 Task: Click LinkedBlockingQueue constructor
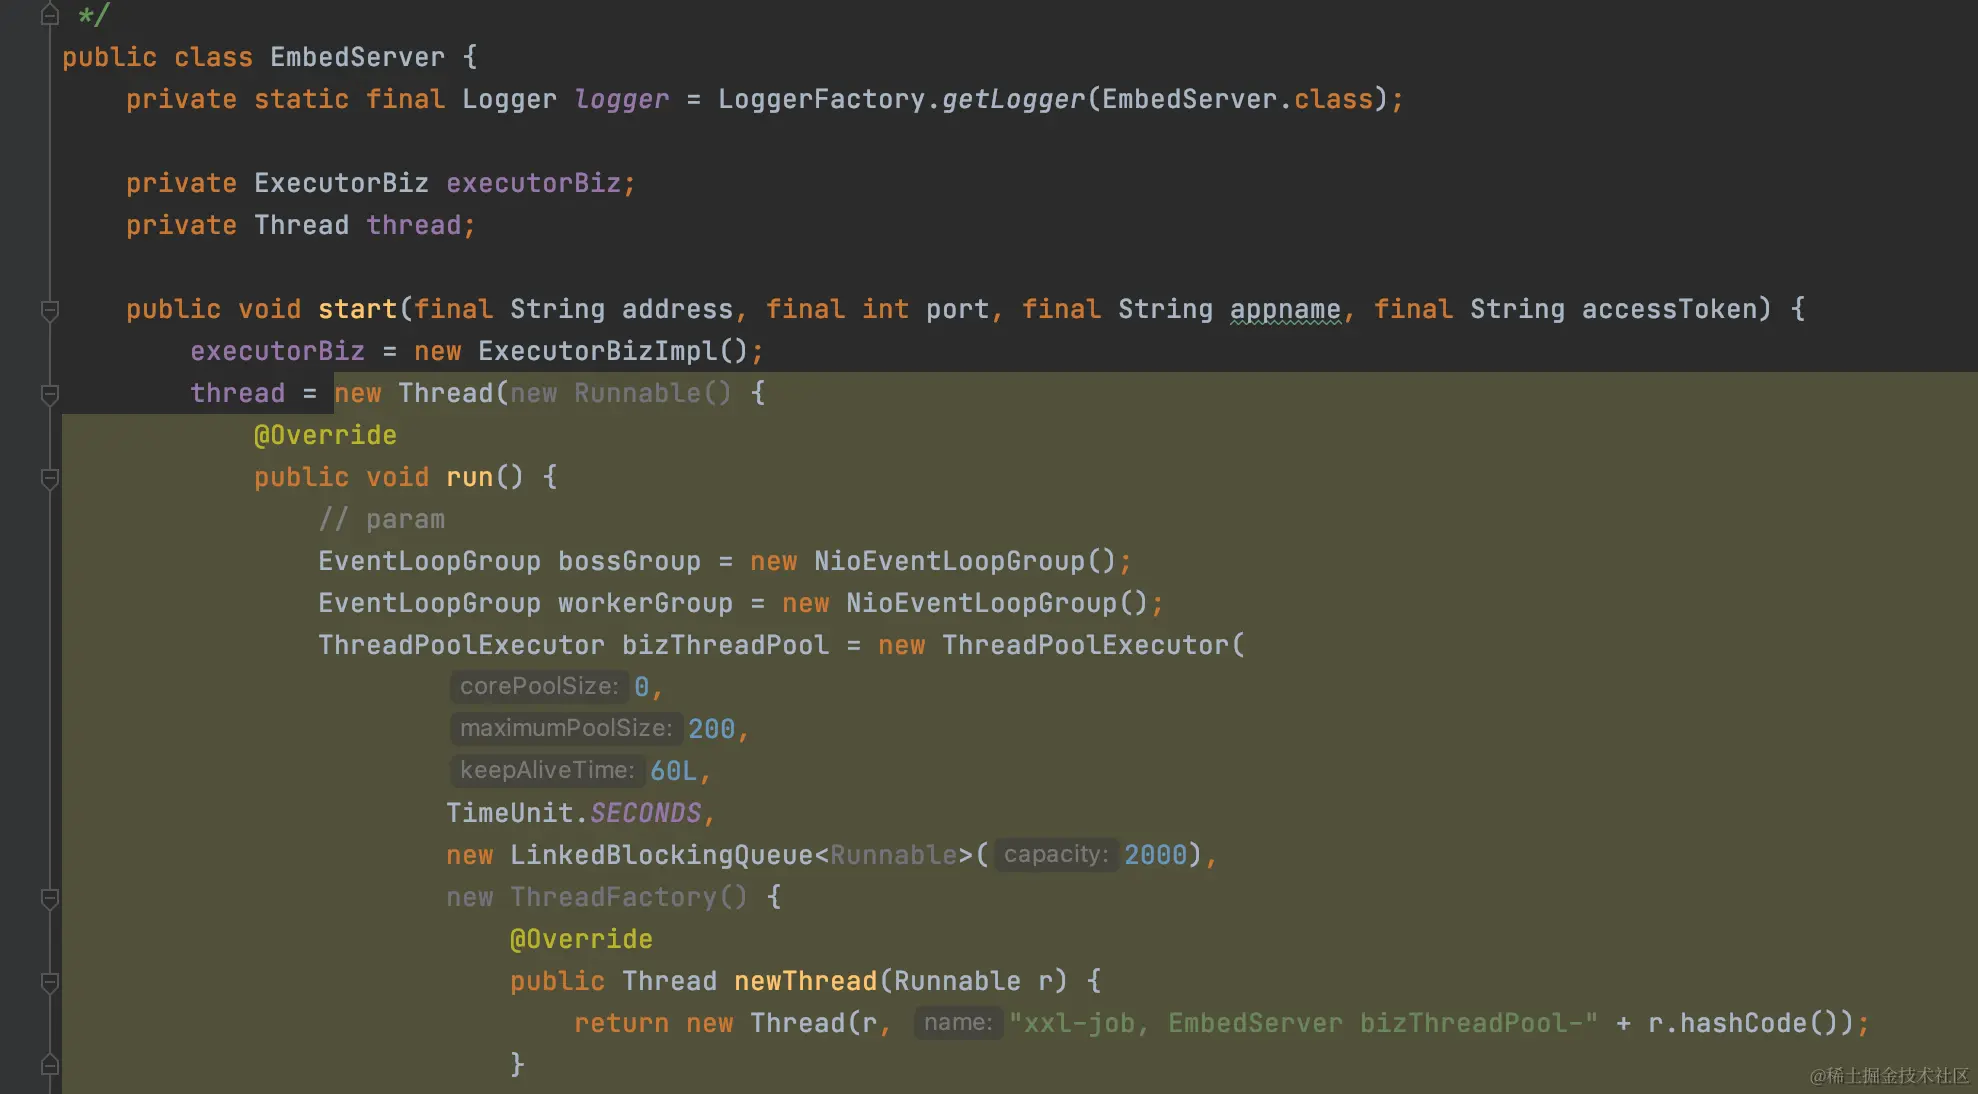(x=661, y=855)
